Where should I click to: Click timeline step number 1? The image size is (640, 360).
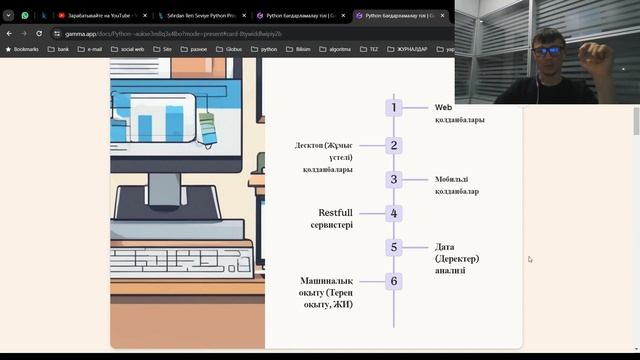[394, 108]
